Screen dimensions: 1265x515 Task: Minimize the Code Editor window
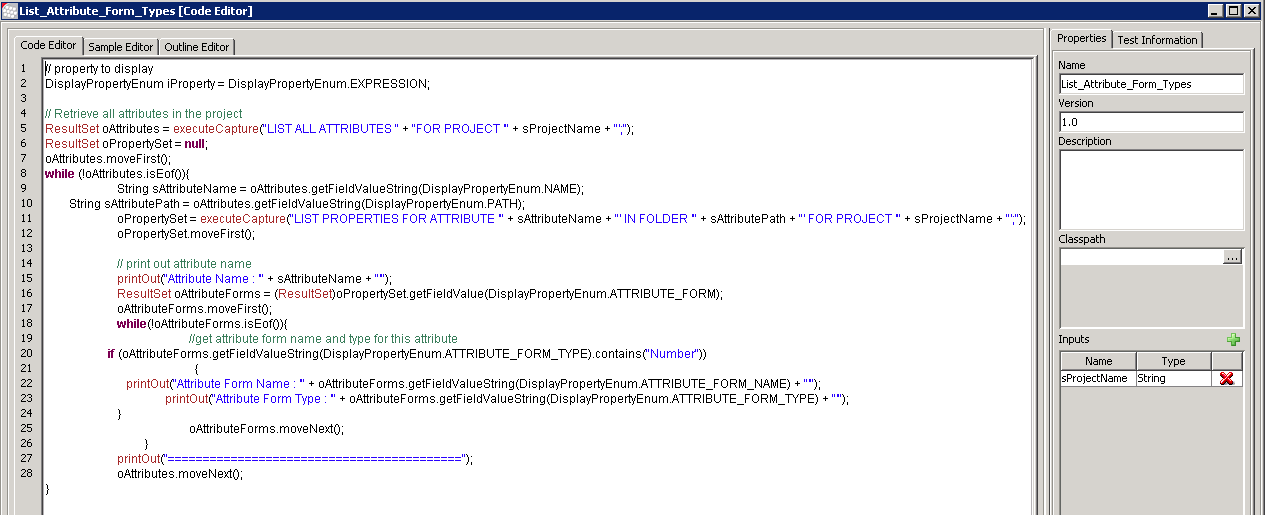coord(1216,11)
